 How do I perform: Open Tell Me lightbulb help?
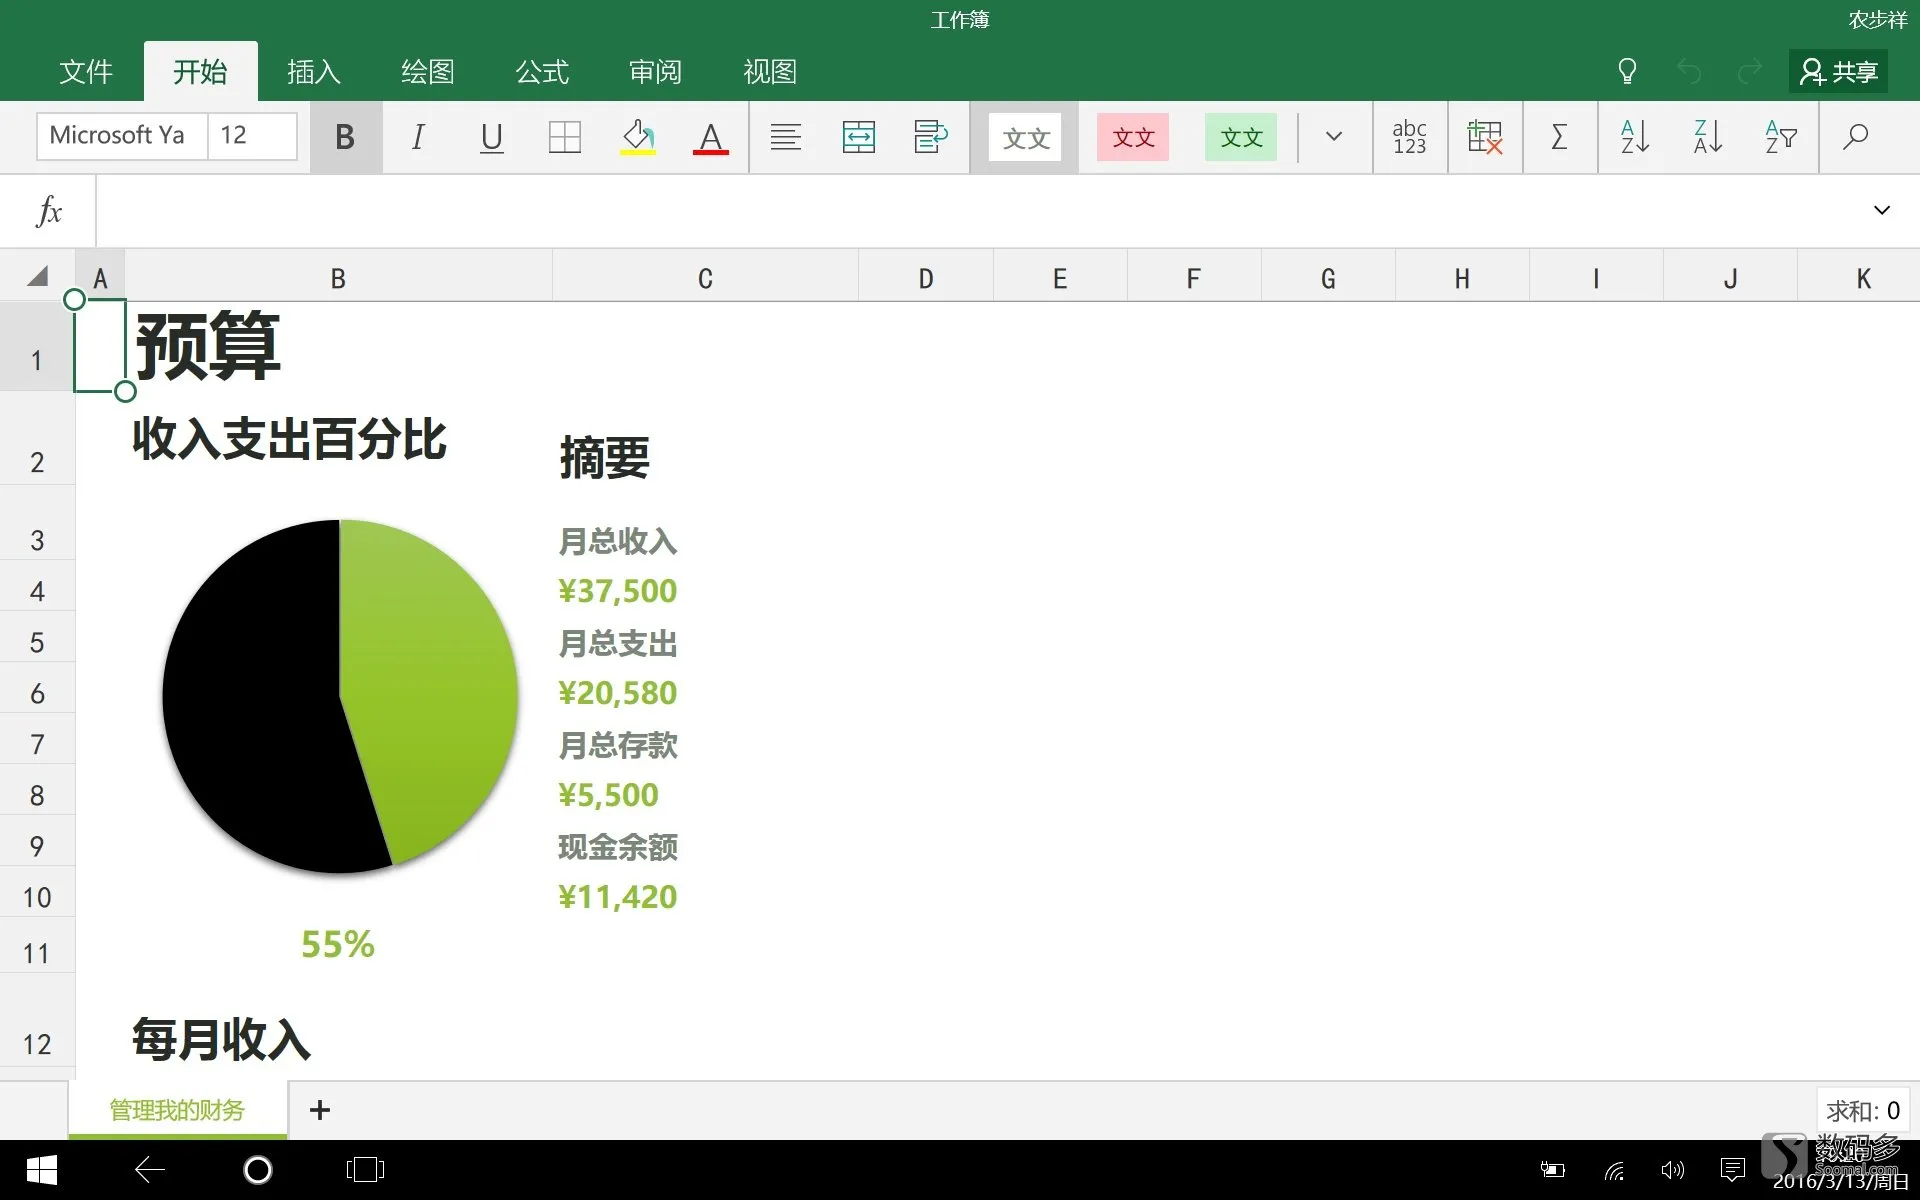pyautogui.click(x=1627, y=71)
